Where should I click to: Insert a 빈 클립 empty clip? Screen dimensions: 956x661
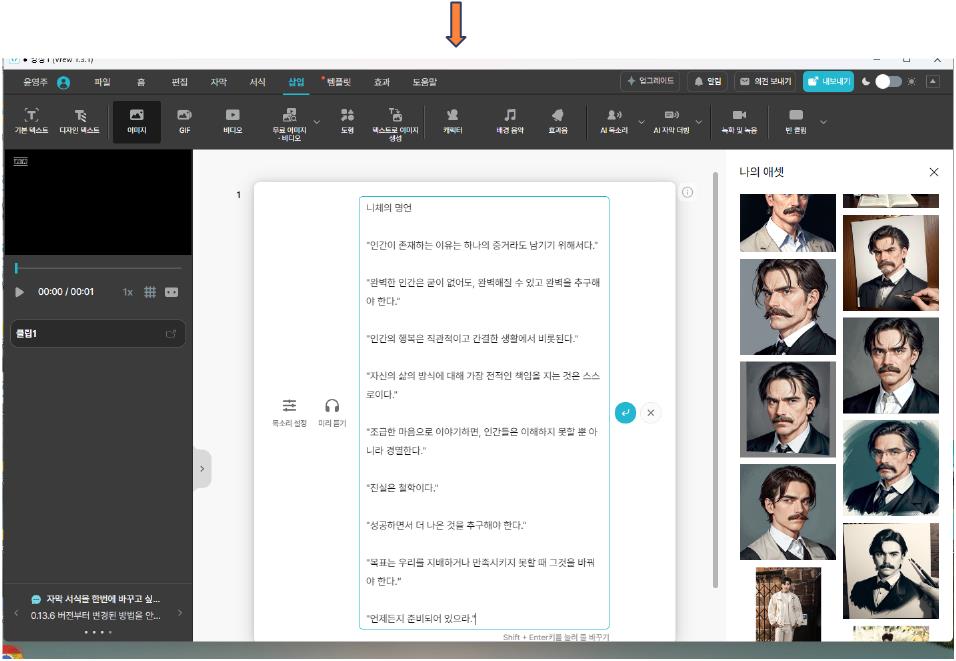pyautogui.click(x=796, y=121)
